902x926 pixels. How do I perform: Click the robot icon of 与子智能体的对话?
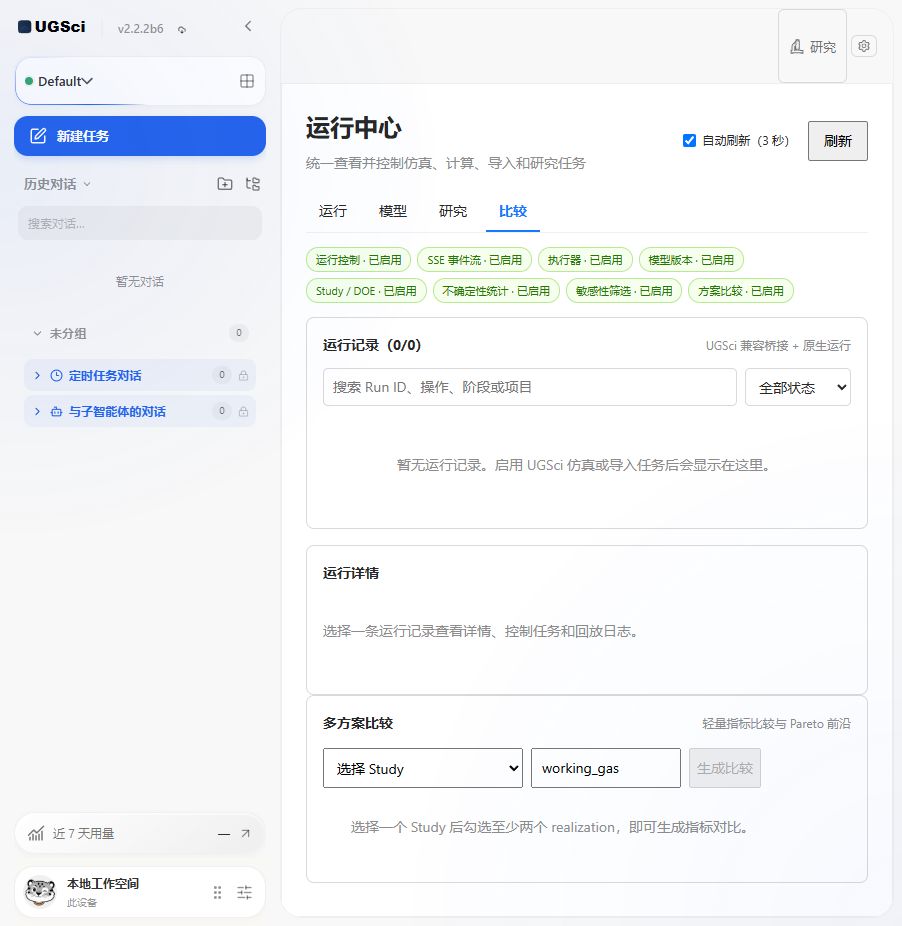[56, 412]
